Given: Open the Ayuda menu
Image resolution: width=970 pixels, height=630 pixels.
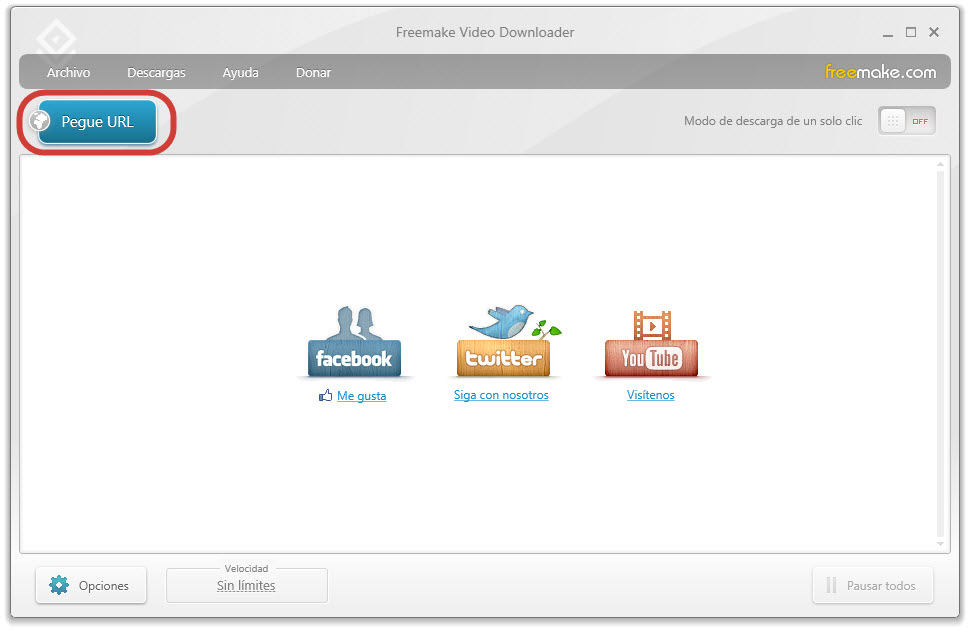Looking at the screenshot, I should pyautogui.click(x=240, y=72).
